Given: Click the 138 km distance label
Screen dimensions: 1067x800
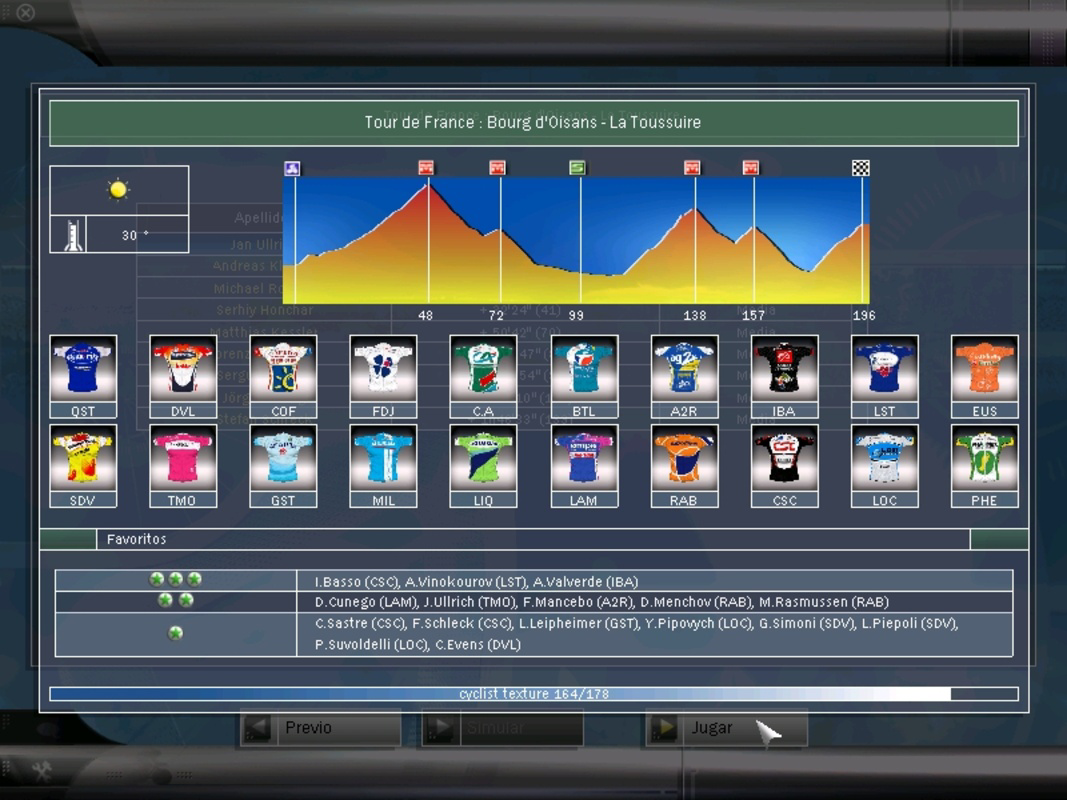Looking at the screenshot, I should [x=694, y=315].
